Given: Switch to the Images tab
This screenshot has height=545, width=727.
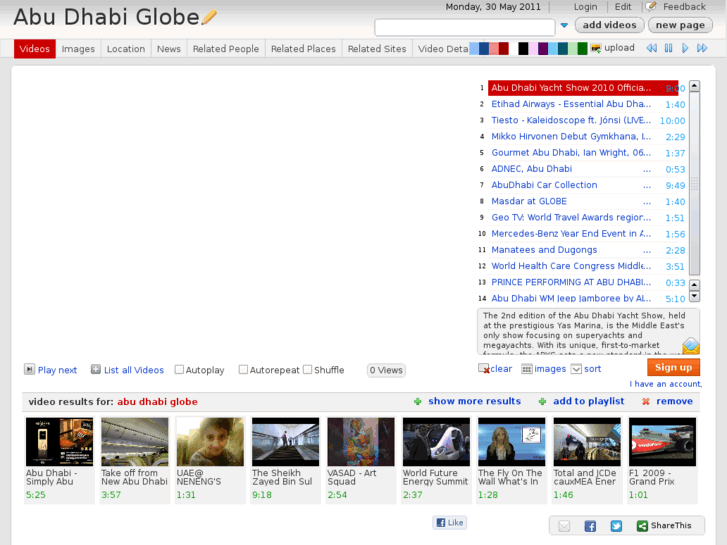Looking at the screenshot, I should pos(78,49).
